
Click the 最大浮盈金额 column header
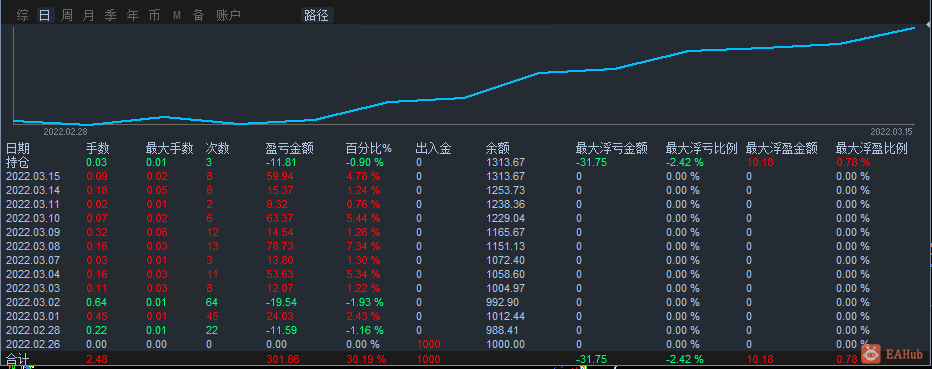coord(782,149)
